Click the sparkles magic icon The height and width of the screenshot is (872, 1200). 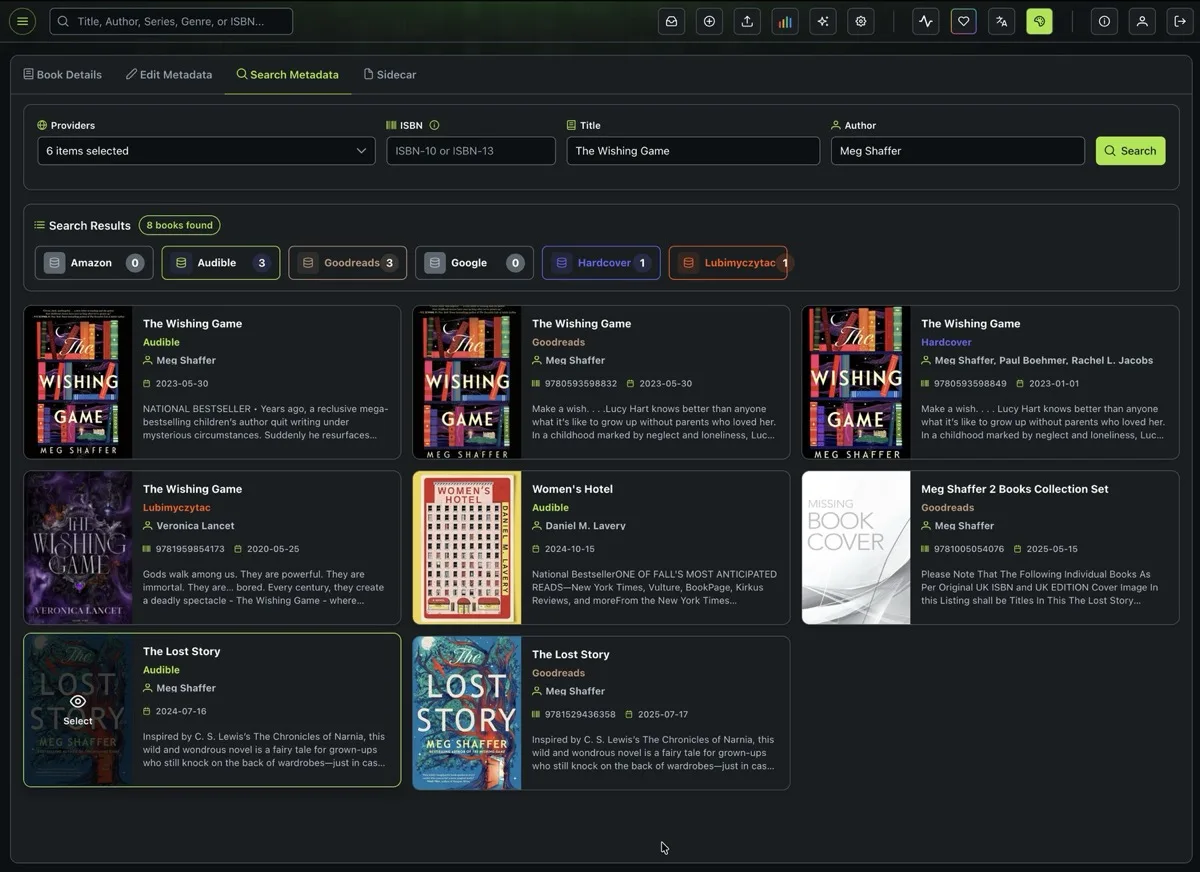pos(823,21)
